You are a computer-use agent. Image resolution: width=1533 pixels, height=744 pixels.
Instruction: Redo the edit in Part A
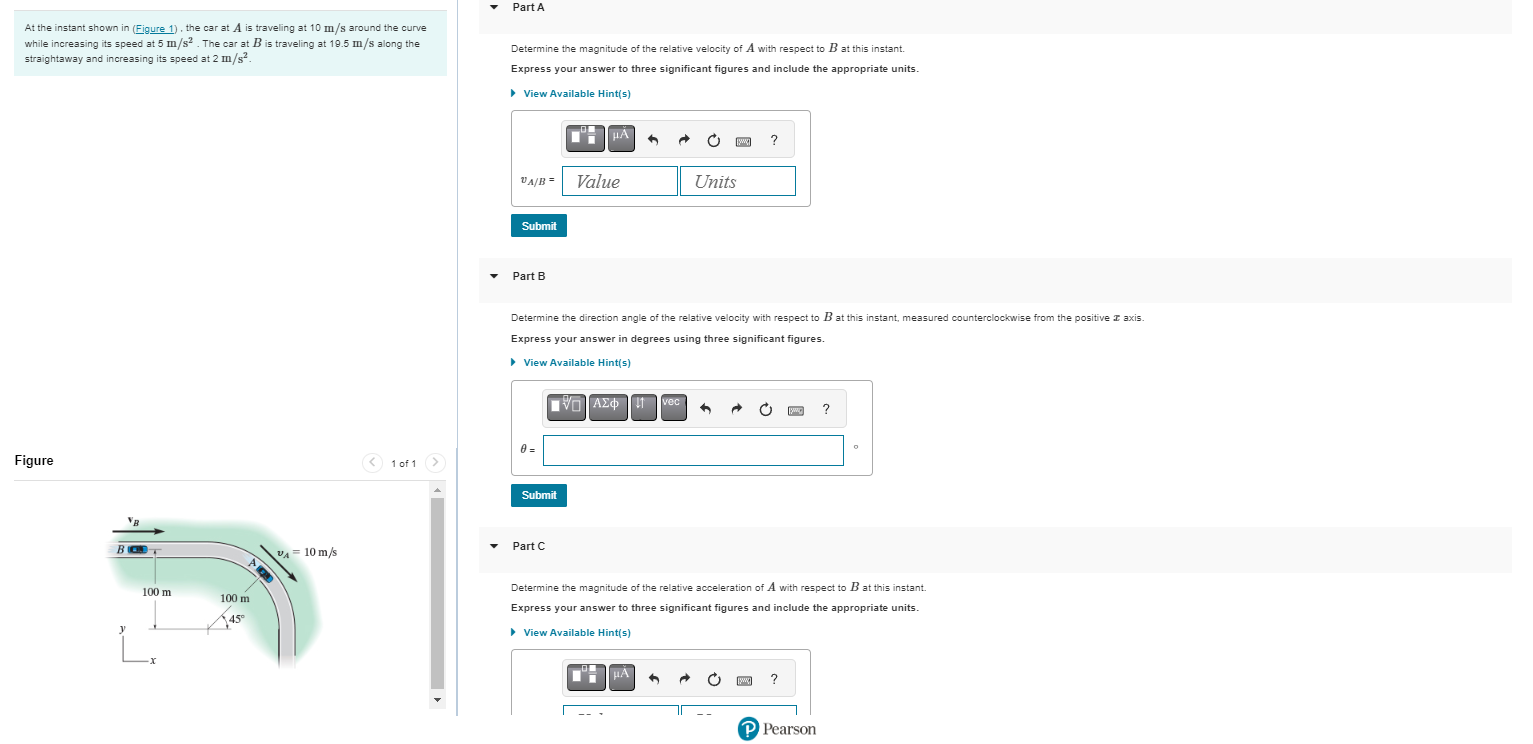tap(684, 141)
